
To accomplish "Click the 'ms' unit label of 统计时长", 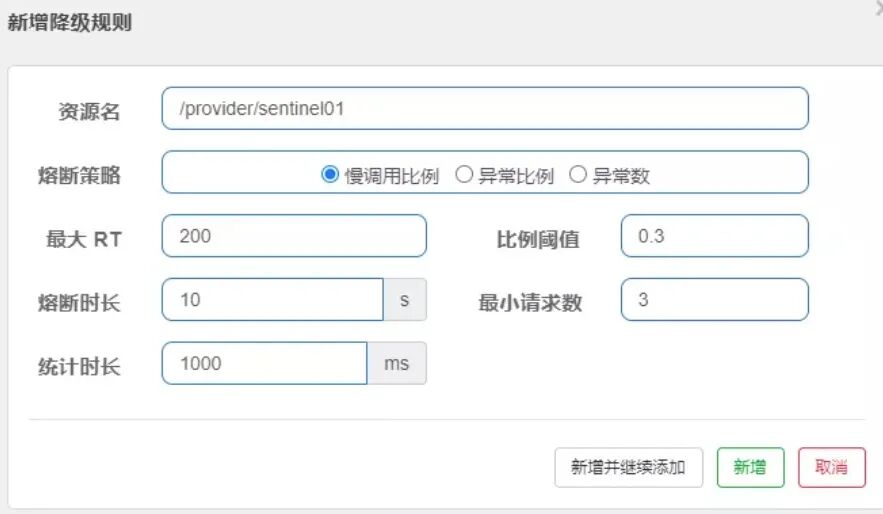I will (x=396, y=363).
